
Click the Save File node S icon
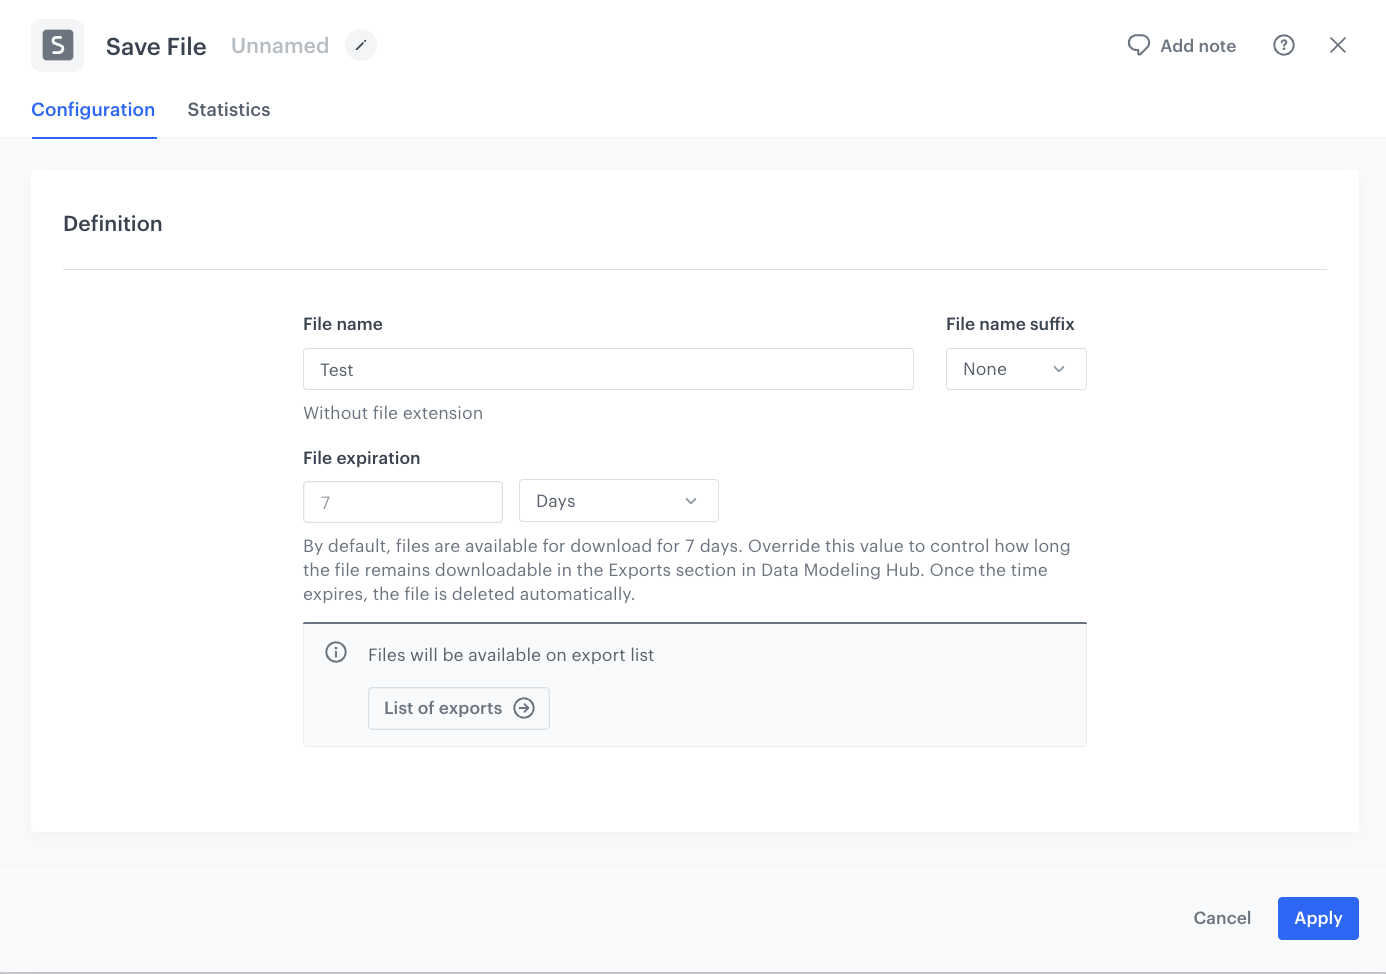pos(57,45)
